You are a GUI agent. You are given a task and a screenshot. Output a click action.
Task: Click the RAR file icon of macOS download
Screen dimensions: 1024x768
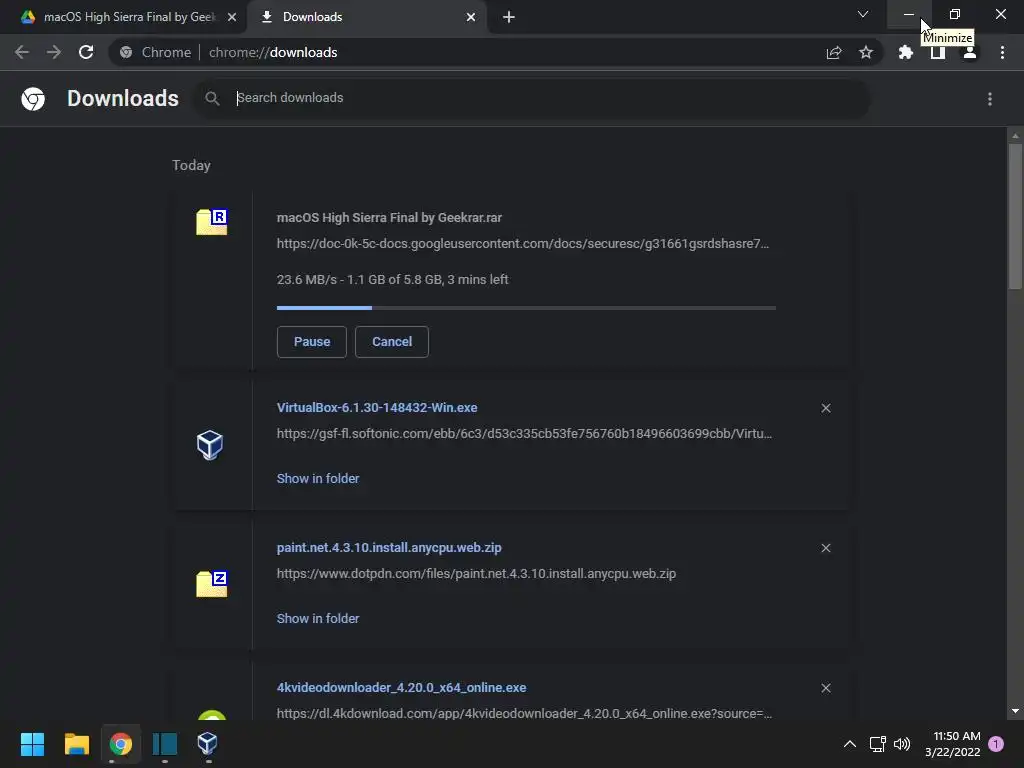click(212, 222)
